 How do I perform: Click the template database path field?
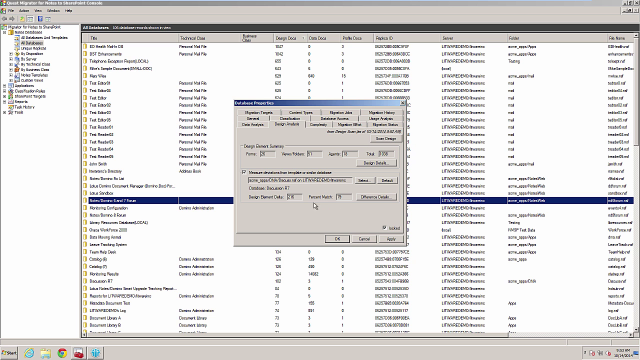tap(300, 180)
